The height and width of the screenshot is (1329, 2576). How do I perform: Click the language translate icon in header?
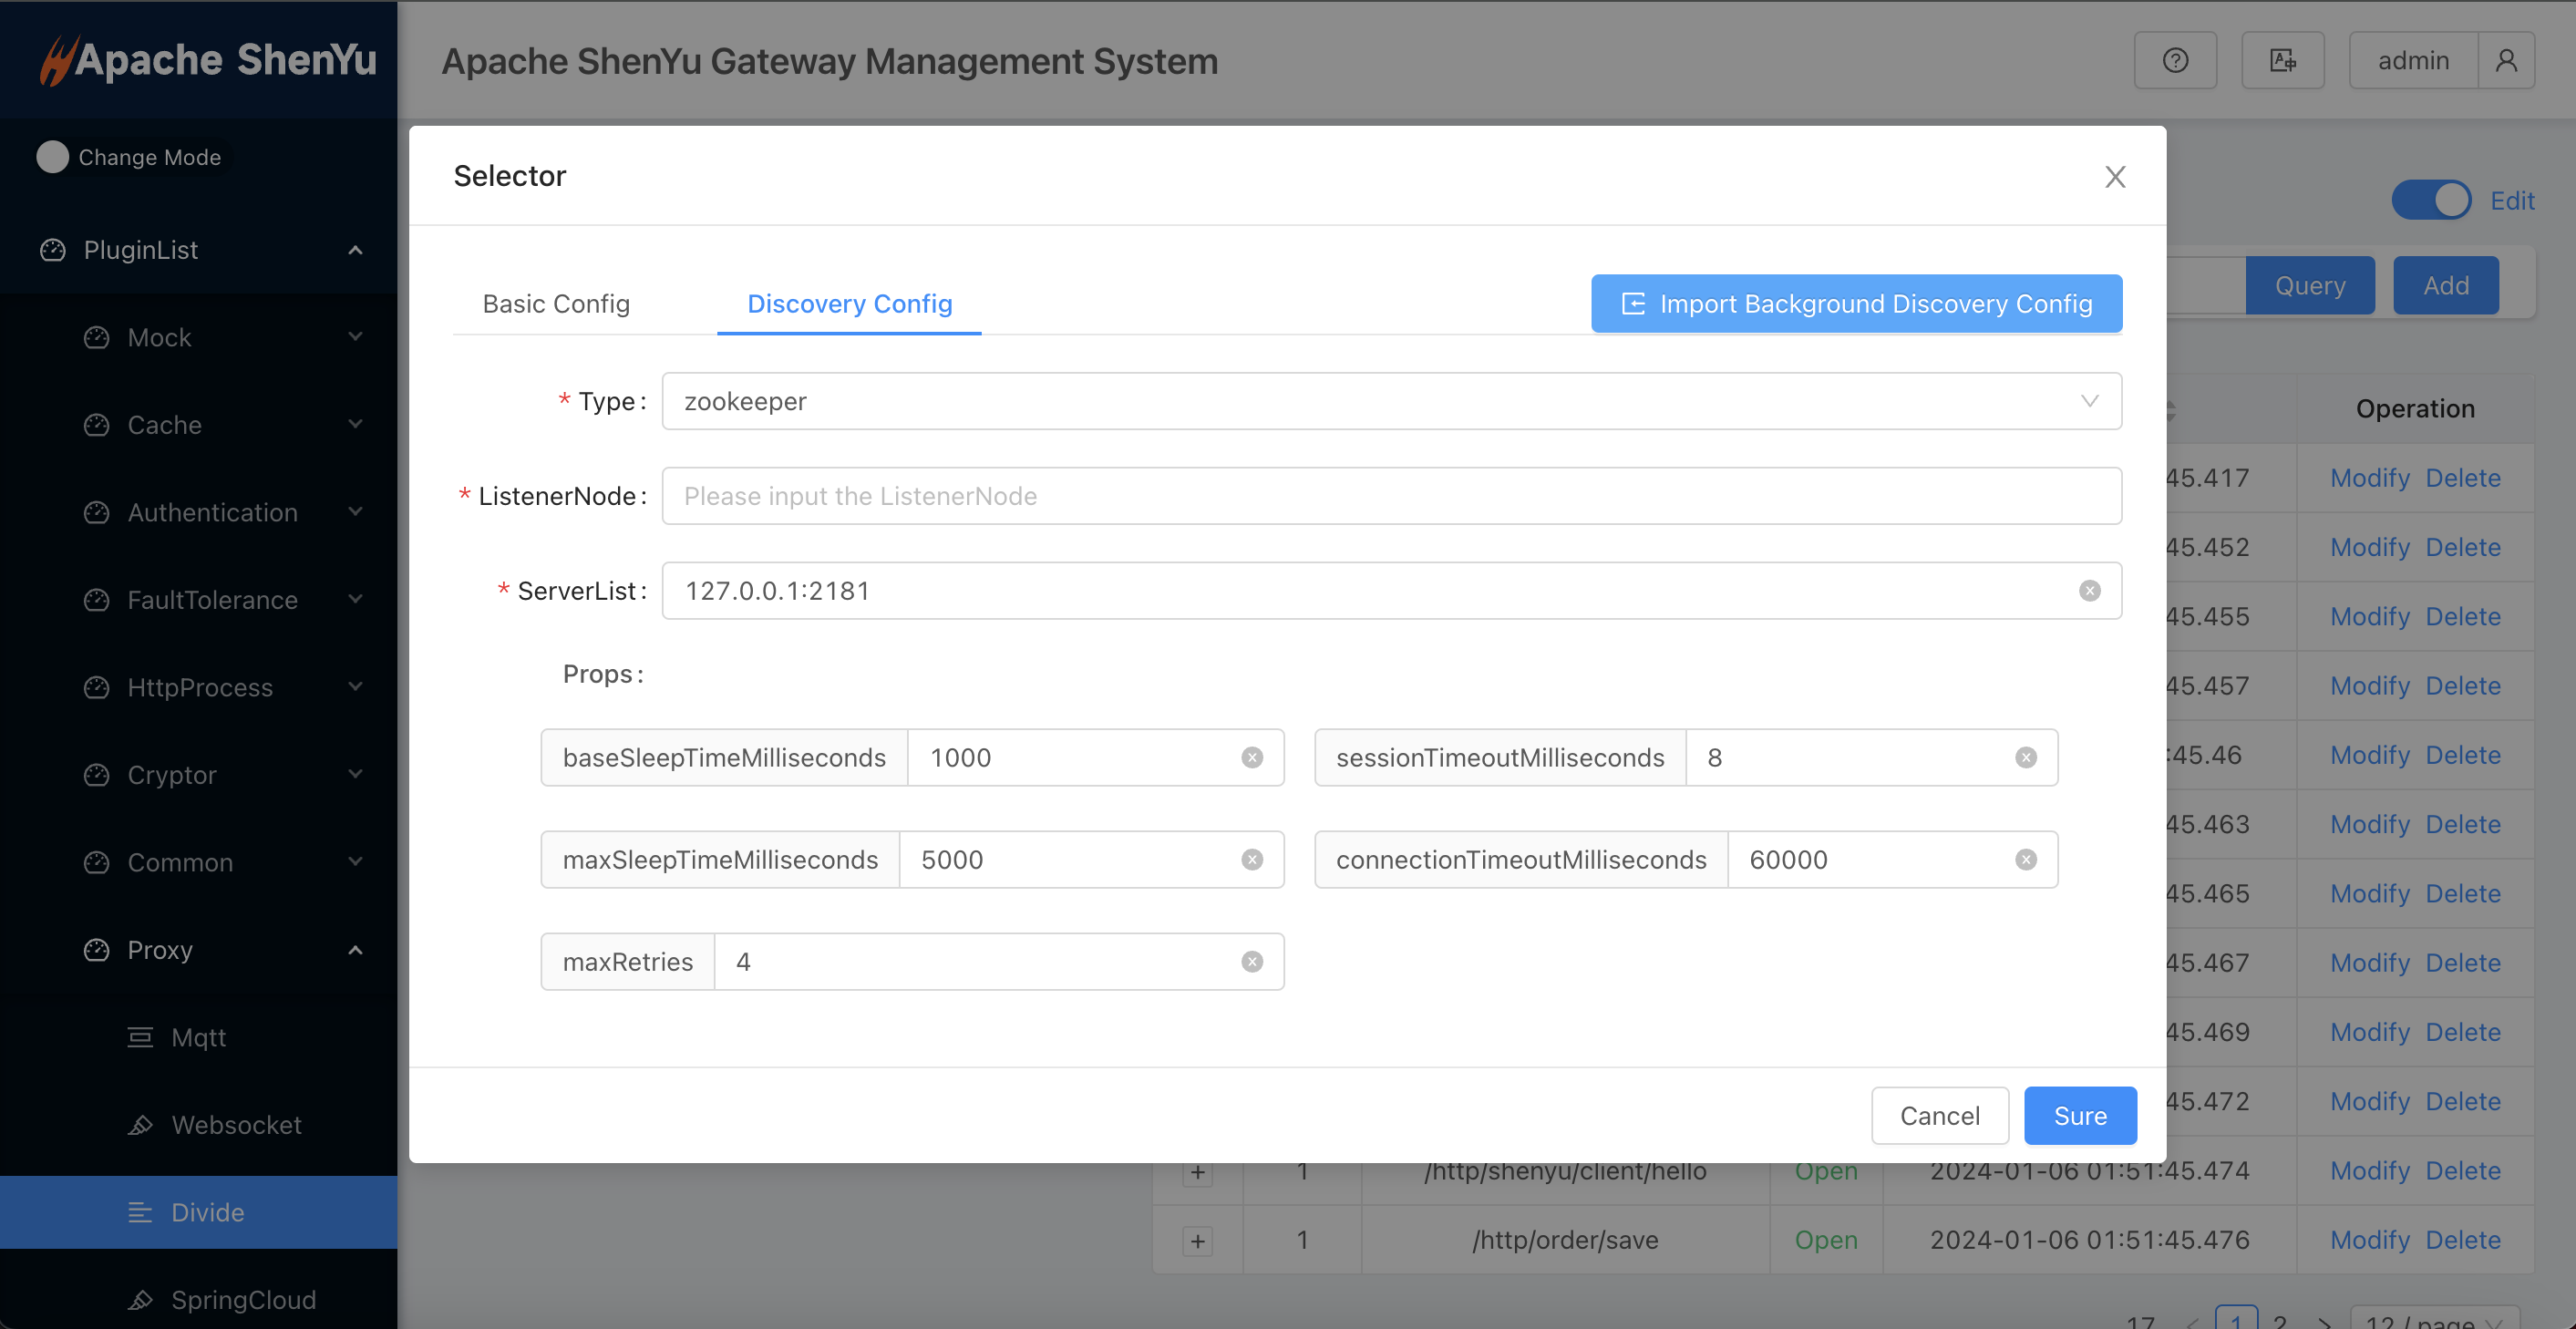pyautogui.click(x=2282, y=61)
